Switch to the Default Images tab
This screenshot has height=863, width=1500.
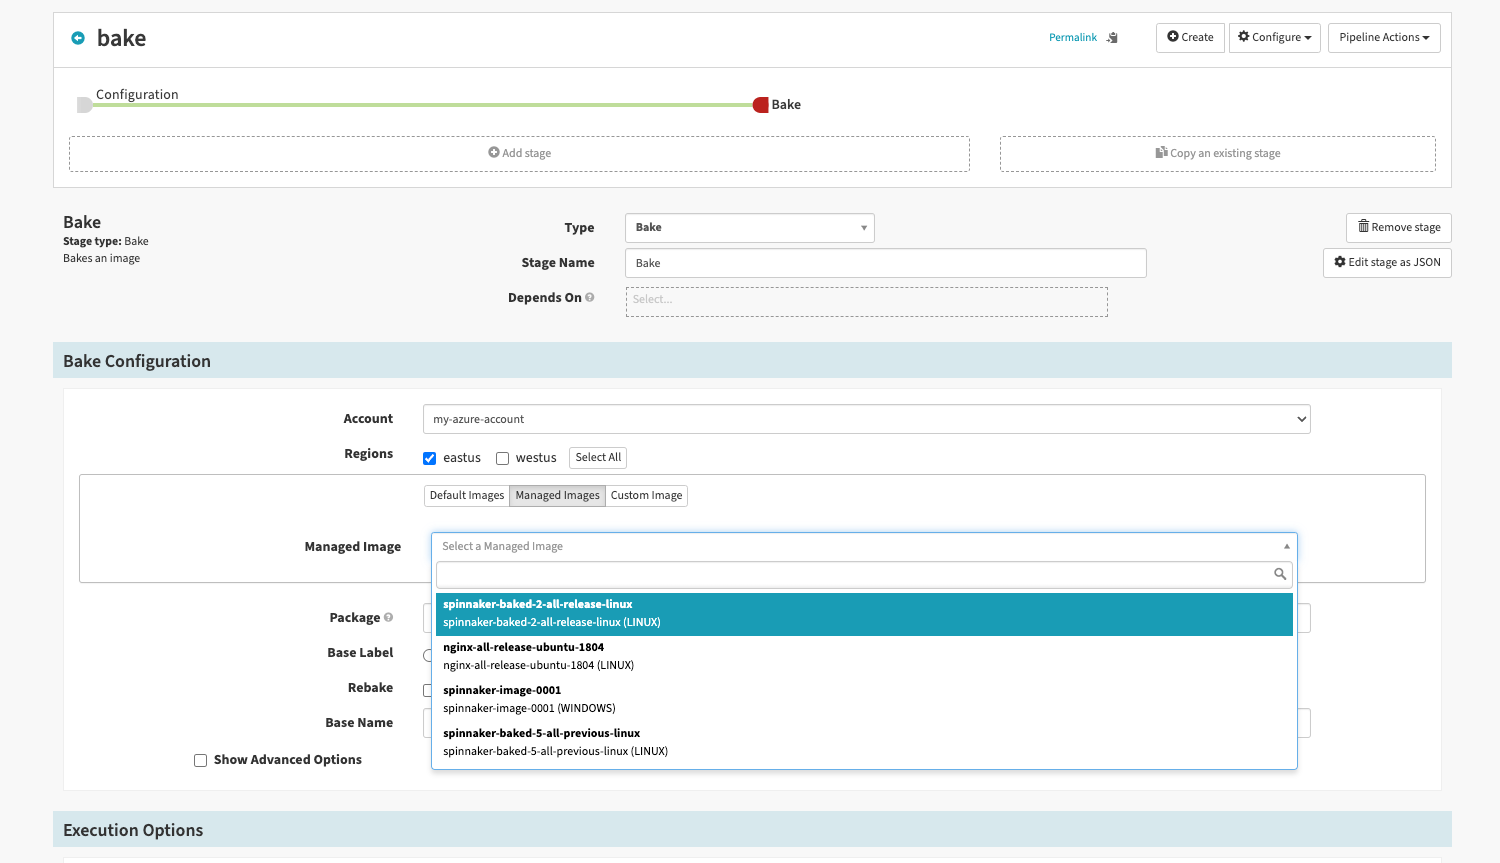pos(467,496)
